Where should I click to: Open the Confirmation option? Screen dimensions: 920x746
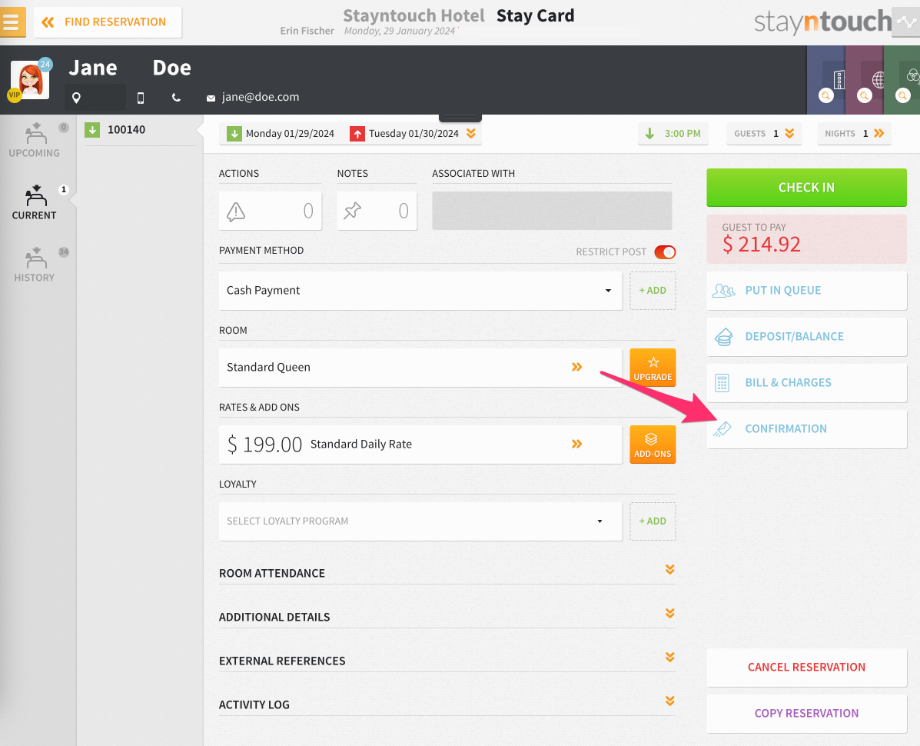(x=806, y=429)
